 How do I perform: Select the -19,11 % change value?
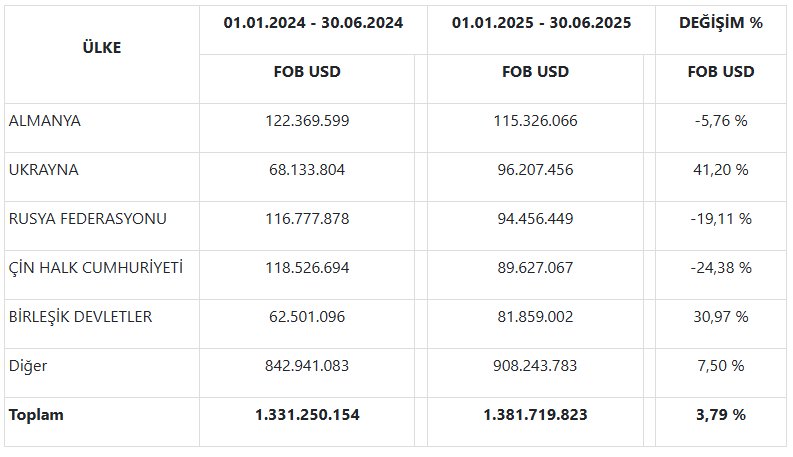721,219
